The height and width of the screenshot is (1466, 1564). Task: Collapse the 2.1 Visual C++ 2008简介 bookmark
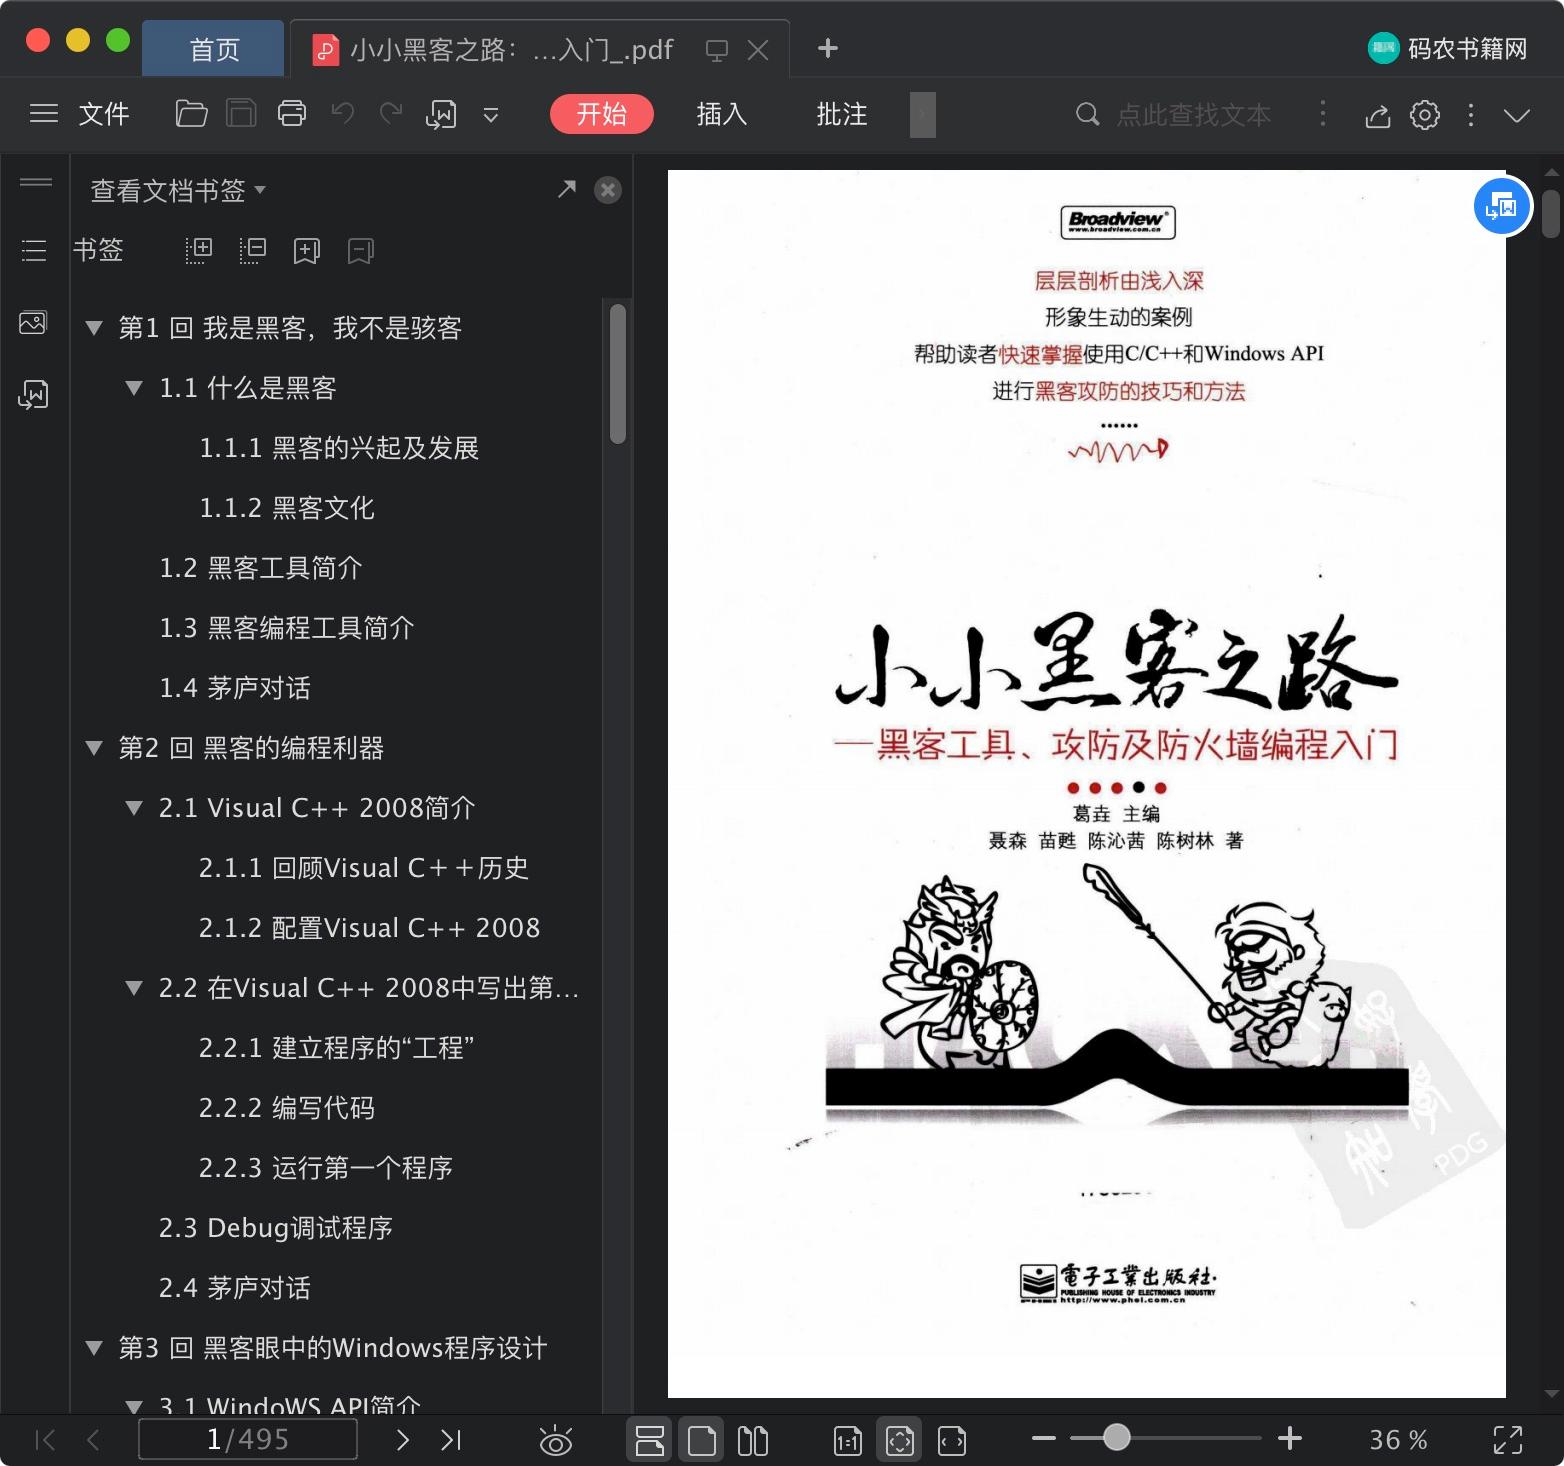pyautogui.click(x=134, y=808)
